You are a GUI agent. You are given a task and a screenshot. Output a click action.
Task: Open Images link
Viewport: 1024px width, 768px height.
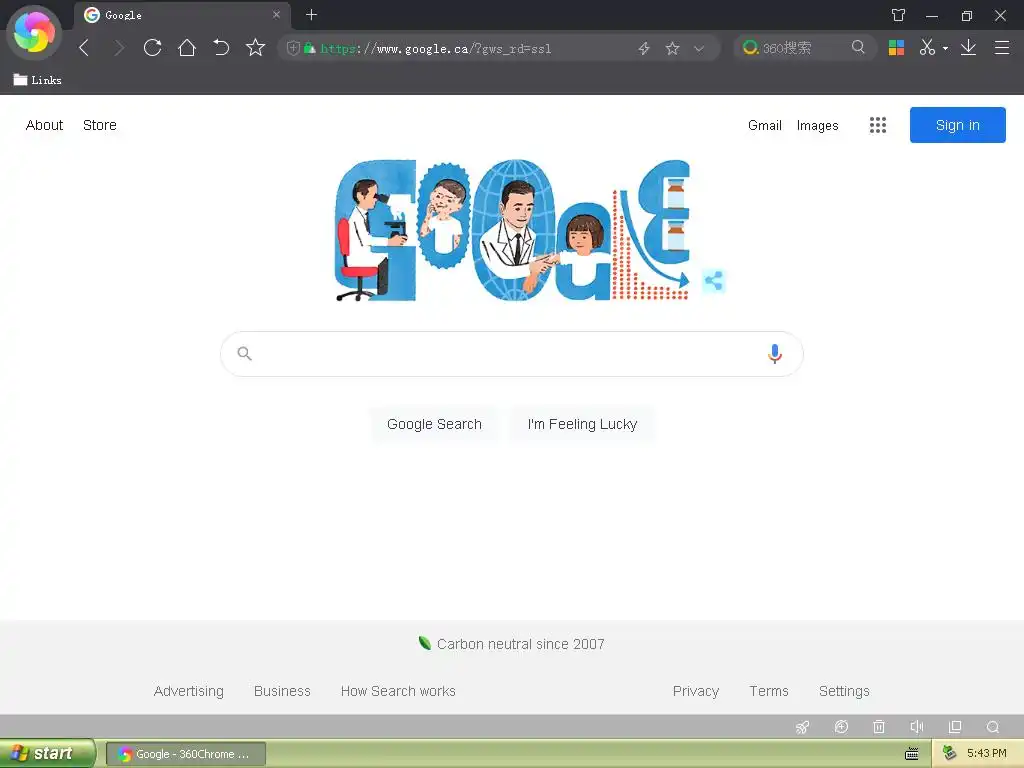818,125
